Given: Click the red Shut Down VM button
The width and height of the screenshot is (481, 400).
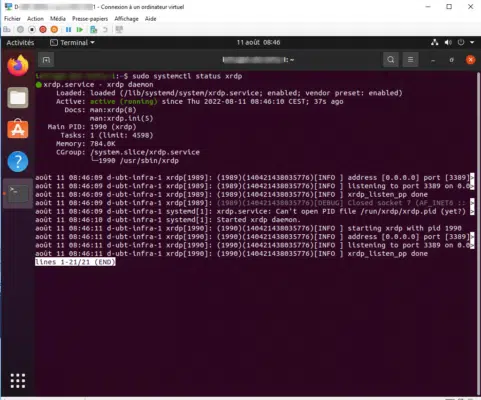Looking at the screenshot, I should tap(43, 30).
